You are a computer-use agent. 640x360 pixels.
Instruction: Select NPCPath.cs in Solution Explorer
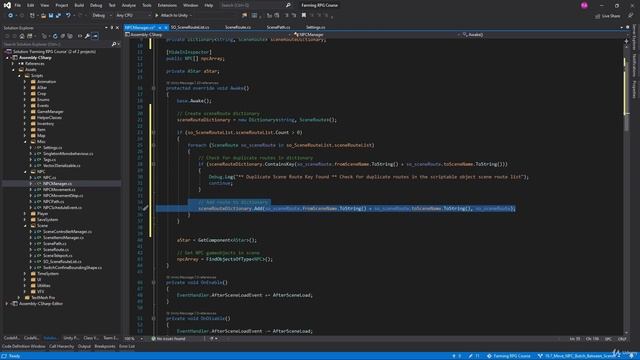coord(53,202)
